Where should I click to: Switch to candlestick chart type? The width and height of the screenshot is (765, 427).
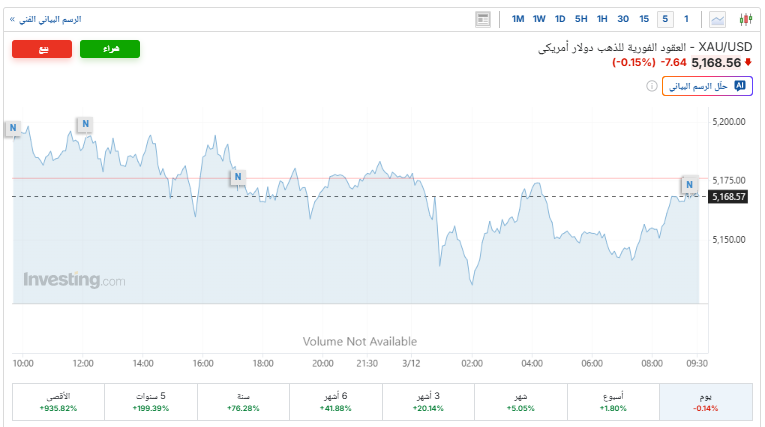pyautogui.click(x=745, y=19)
